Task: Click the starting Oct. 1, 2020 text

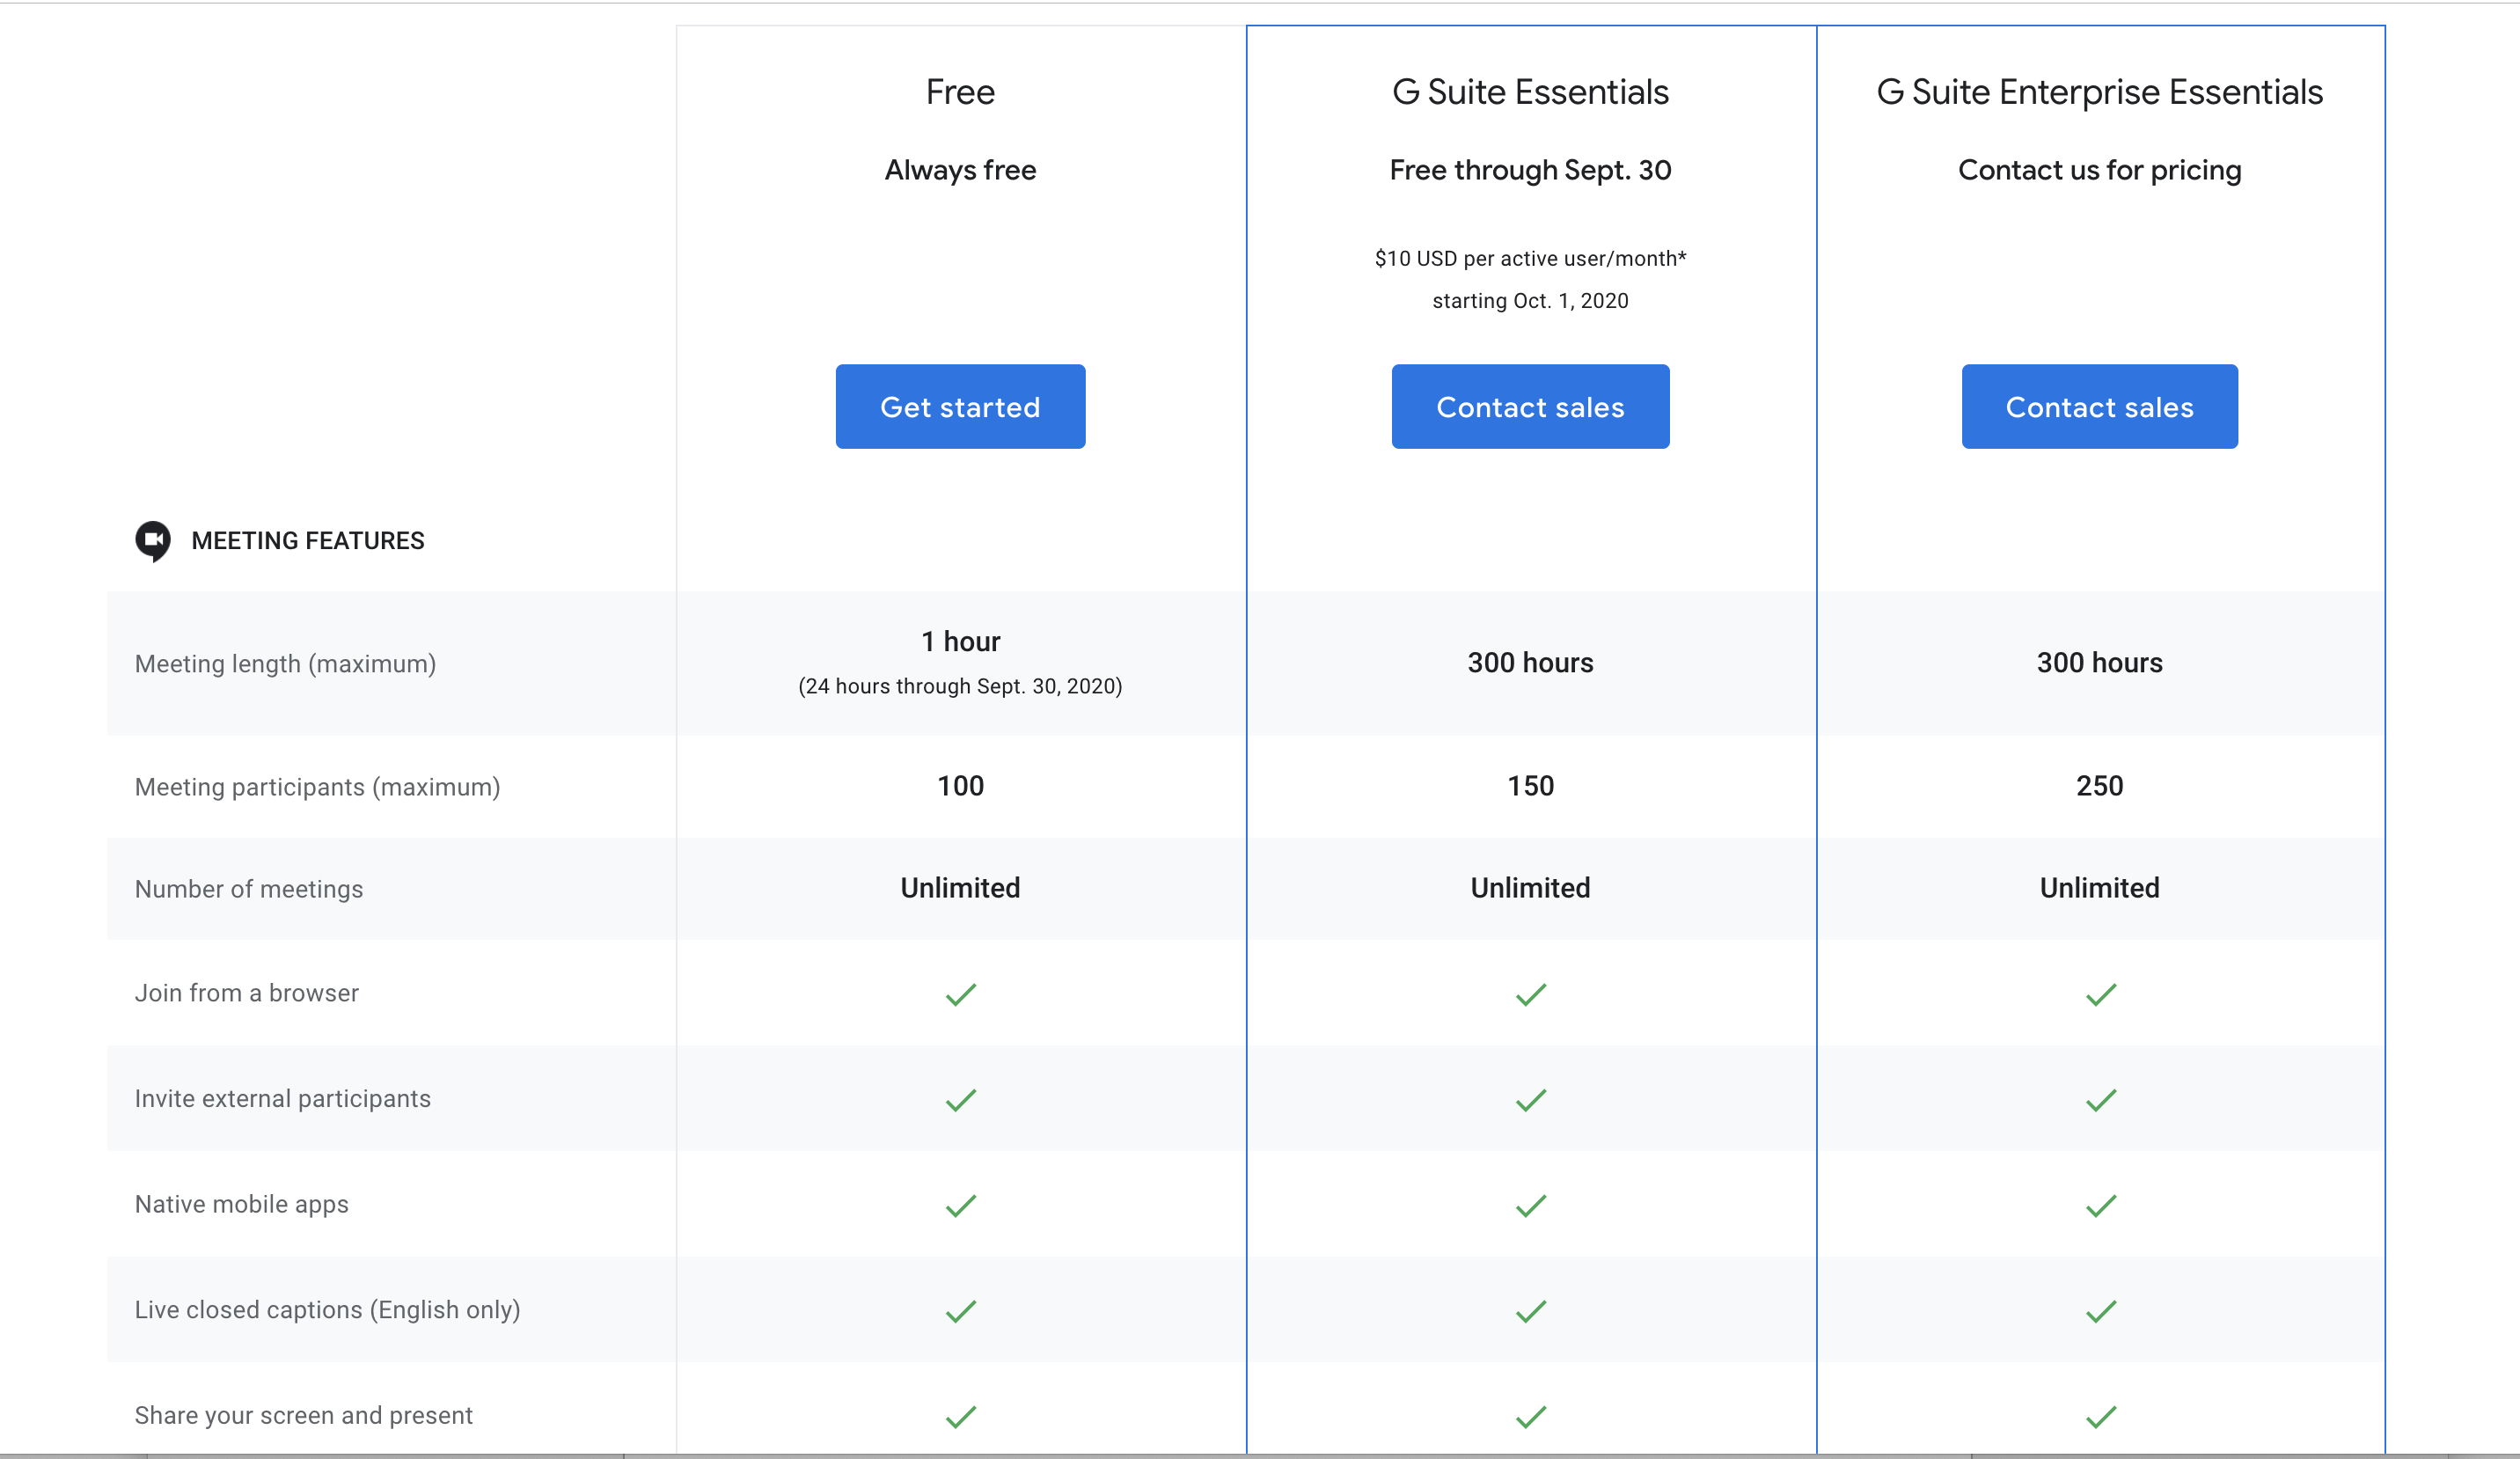Action: click(1530, 301)
